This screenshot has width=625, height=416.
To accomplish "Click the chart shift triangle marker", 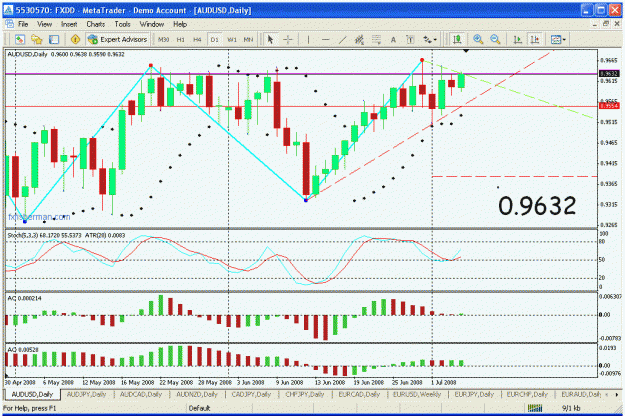I will pyautogui.click(x=466, y=51).
